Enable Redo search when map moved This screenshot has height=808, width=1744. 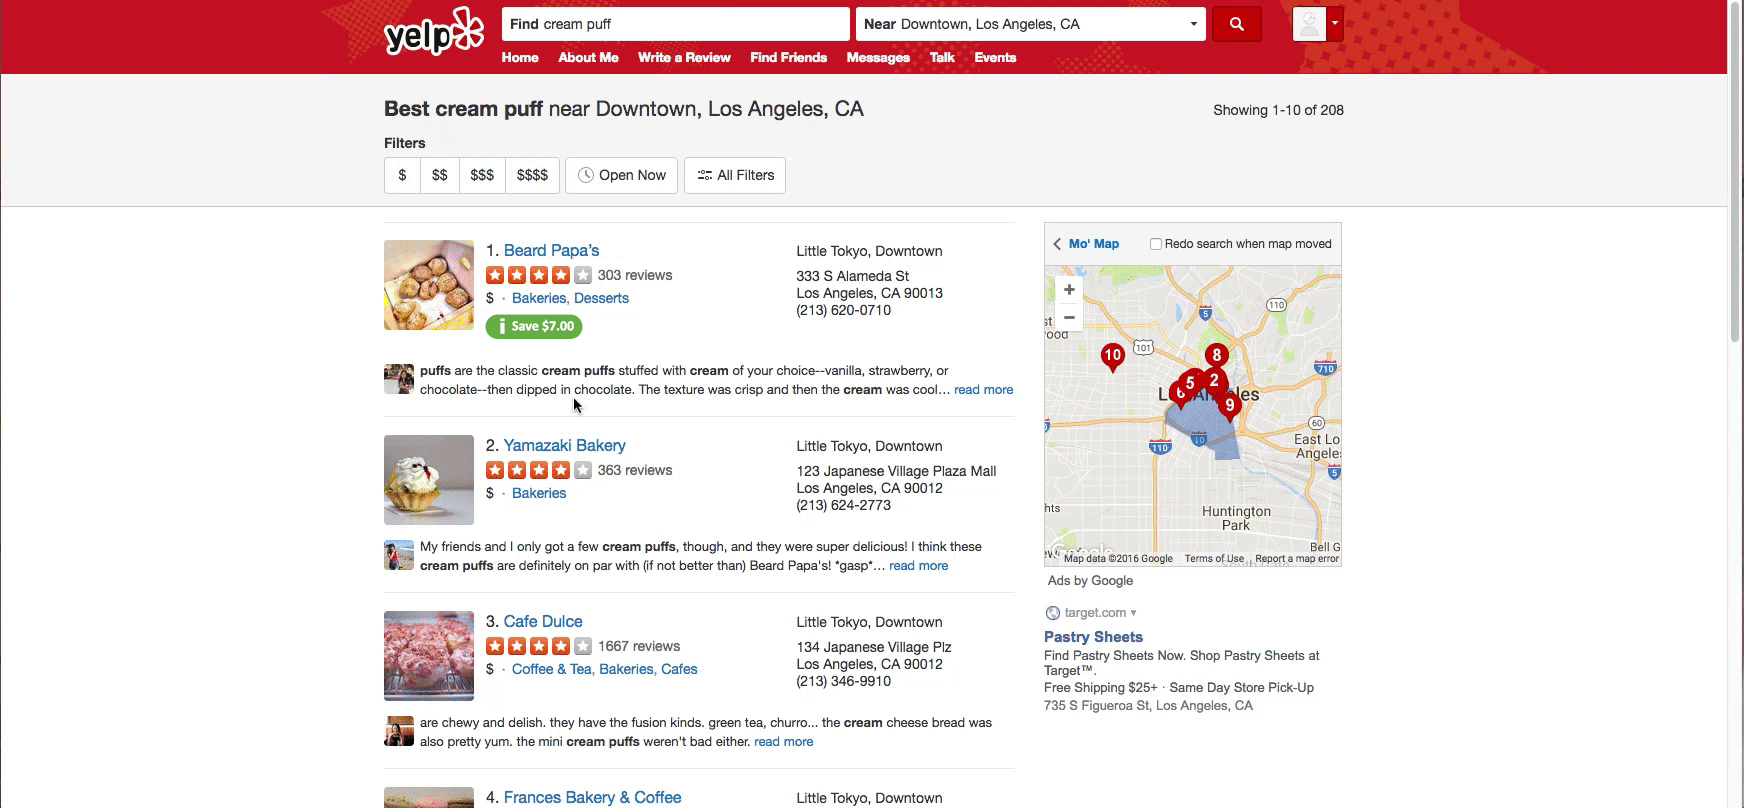click(1156, 244)
